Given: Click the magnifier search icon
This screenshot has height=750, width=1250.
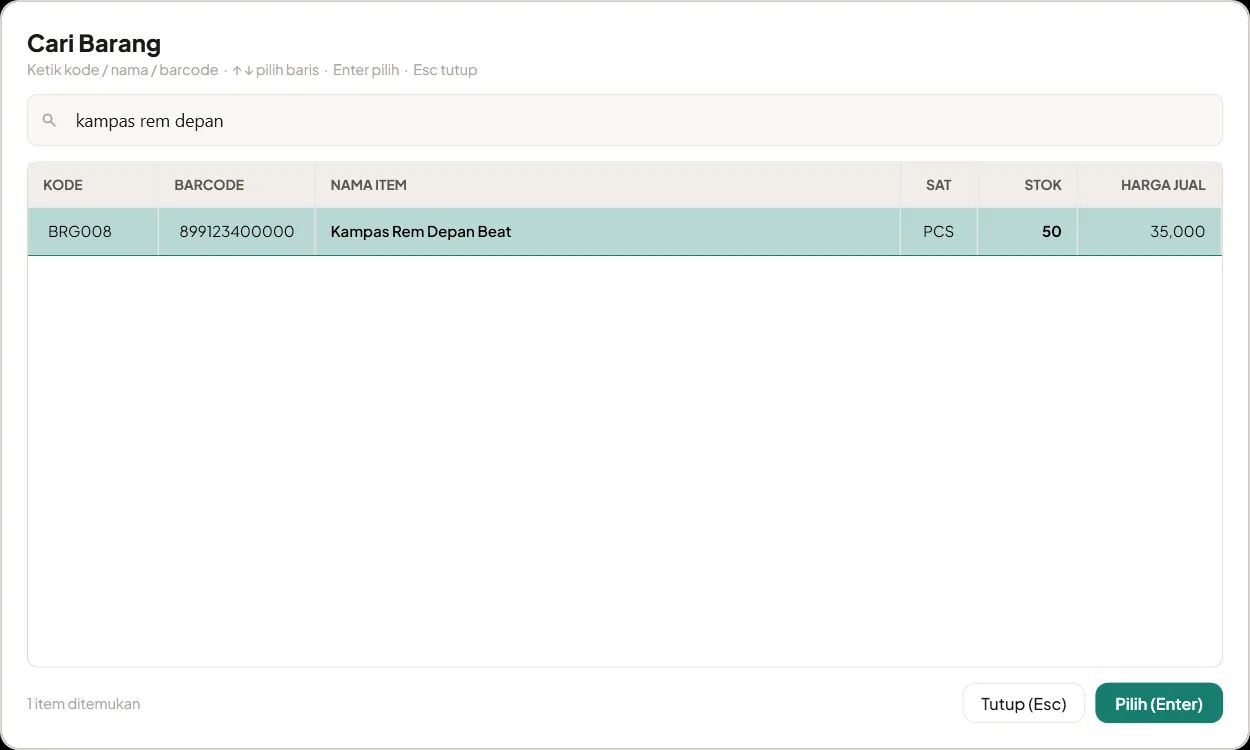Looking at the screenshot, I should click(x=49, y=121).
